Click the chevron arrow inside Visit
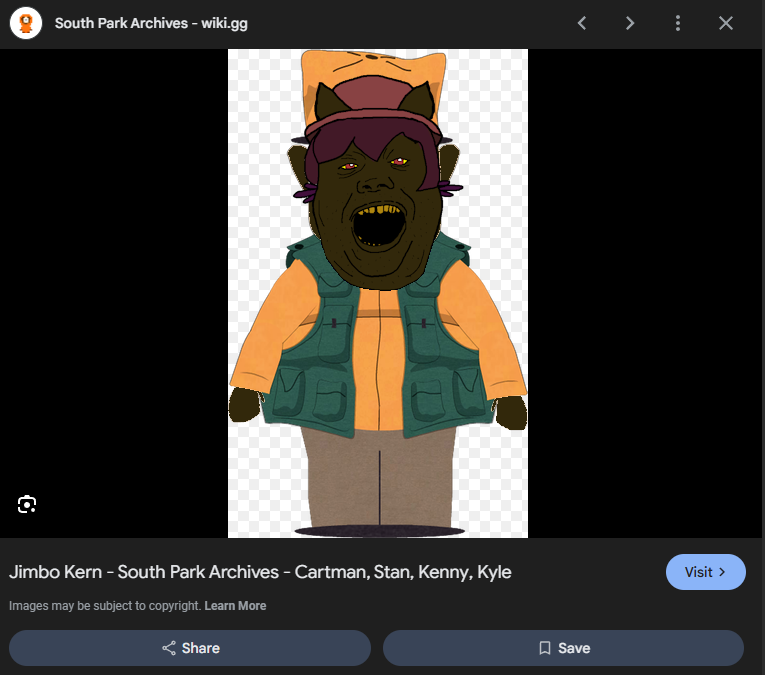 coord(722,572)
